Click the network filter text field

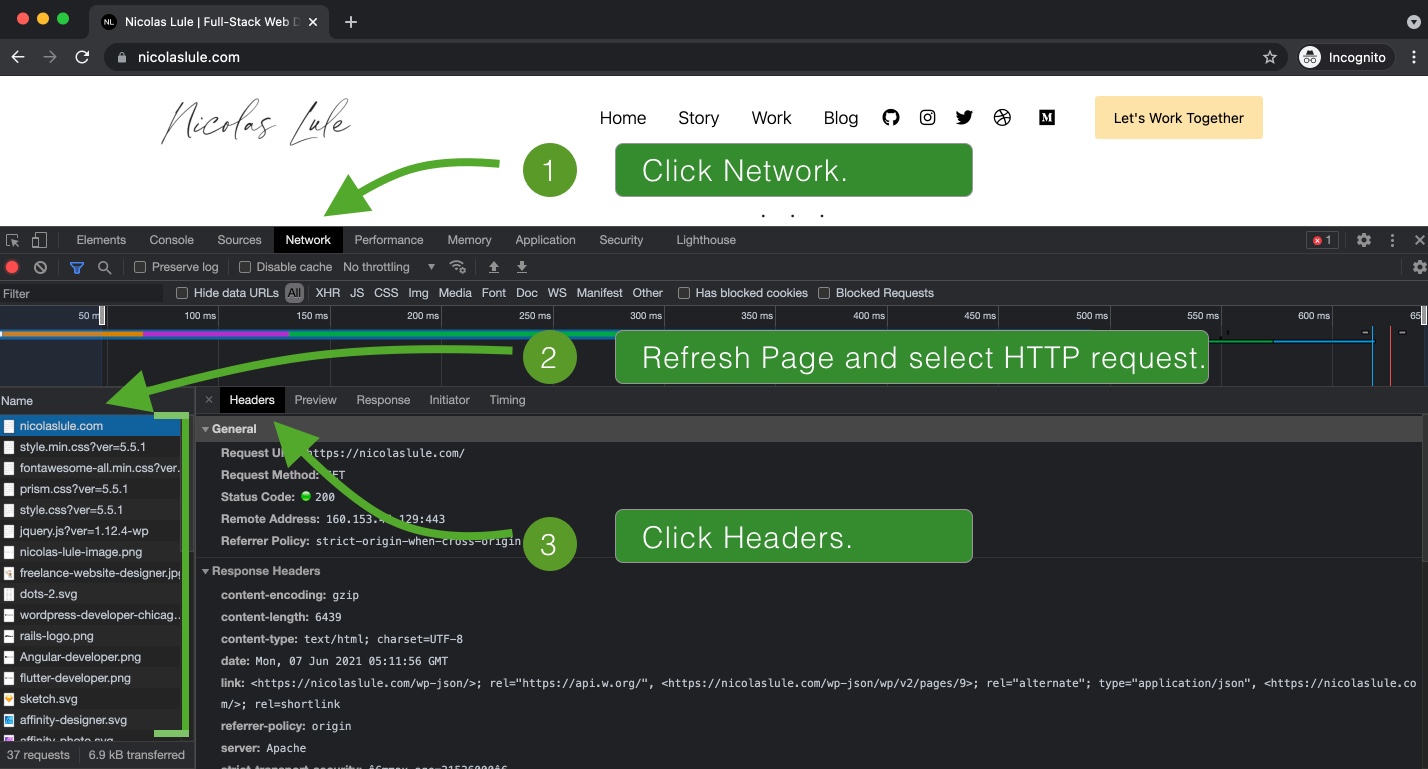coord(82,294)
